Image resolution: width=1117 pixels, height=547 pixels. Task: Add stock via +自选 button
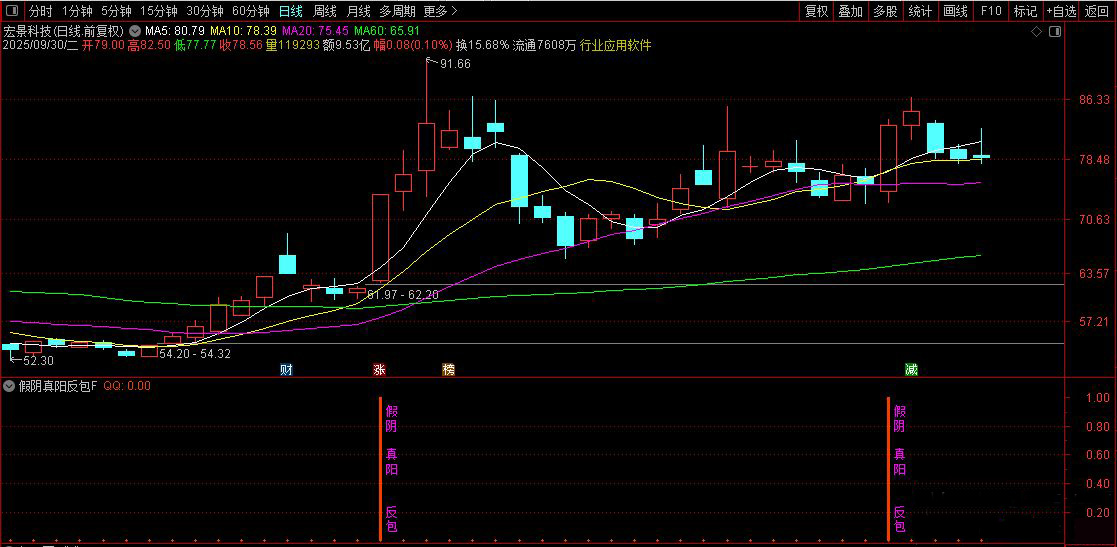(x=1061, y=11)
